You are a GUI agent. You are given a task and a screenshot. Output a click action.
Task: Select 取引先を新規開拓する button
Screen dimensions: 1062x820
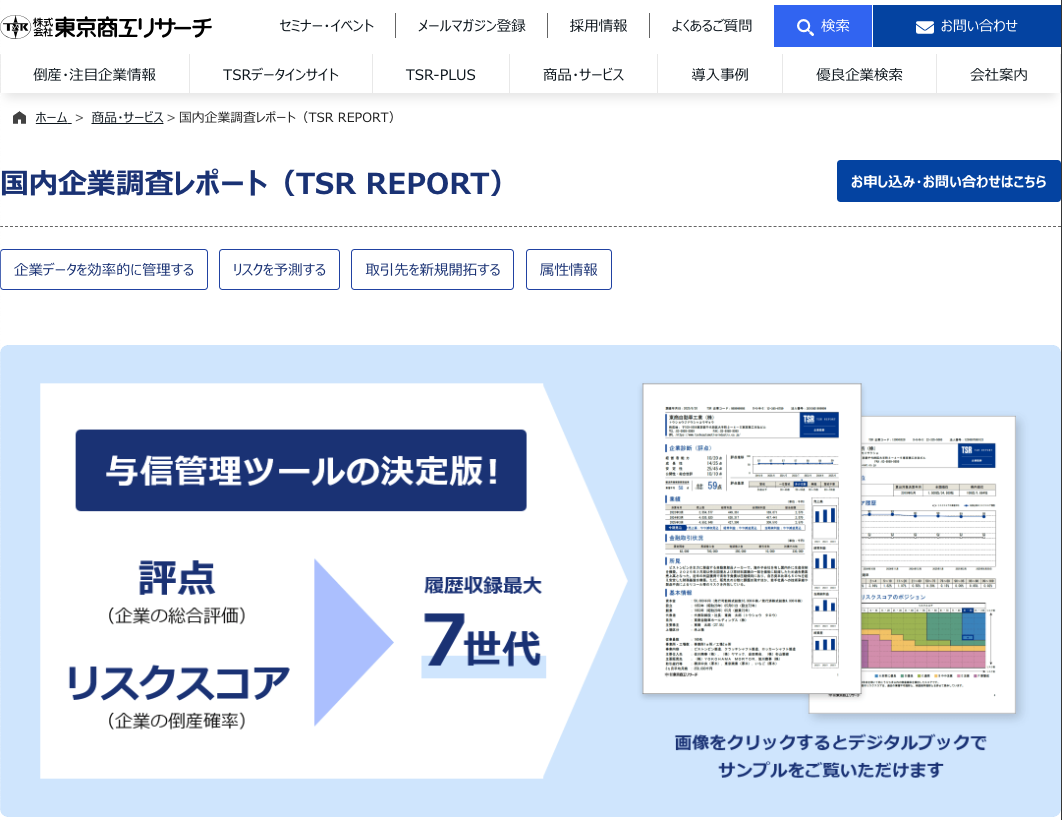click(x=433, y=269)
